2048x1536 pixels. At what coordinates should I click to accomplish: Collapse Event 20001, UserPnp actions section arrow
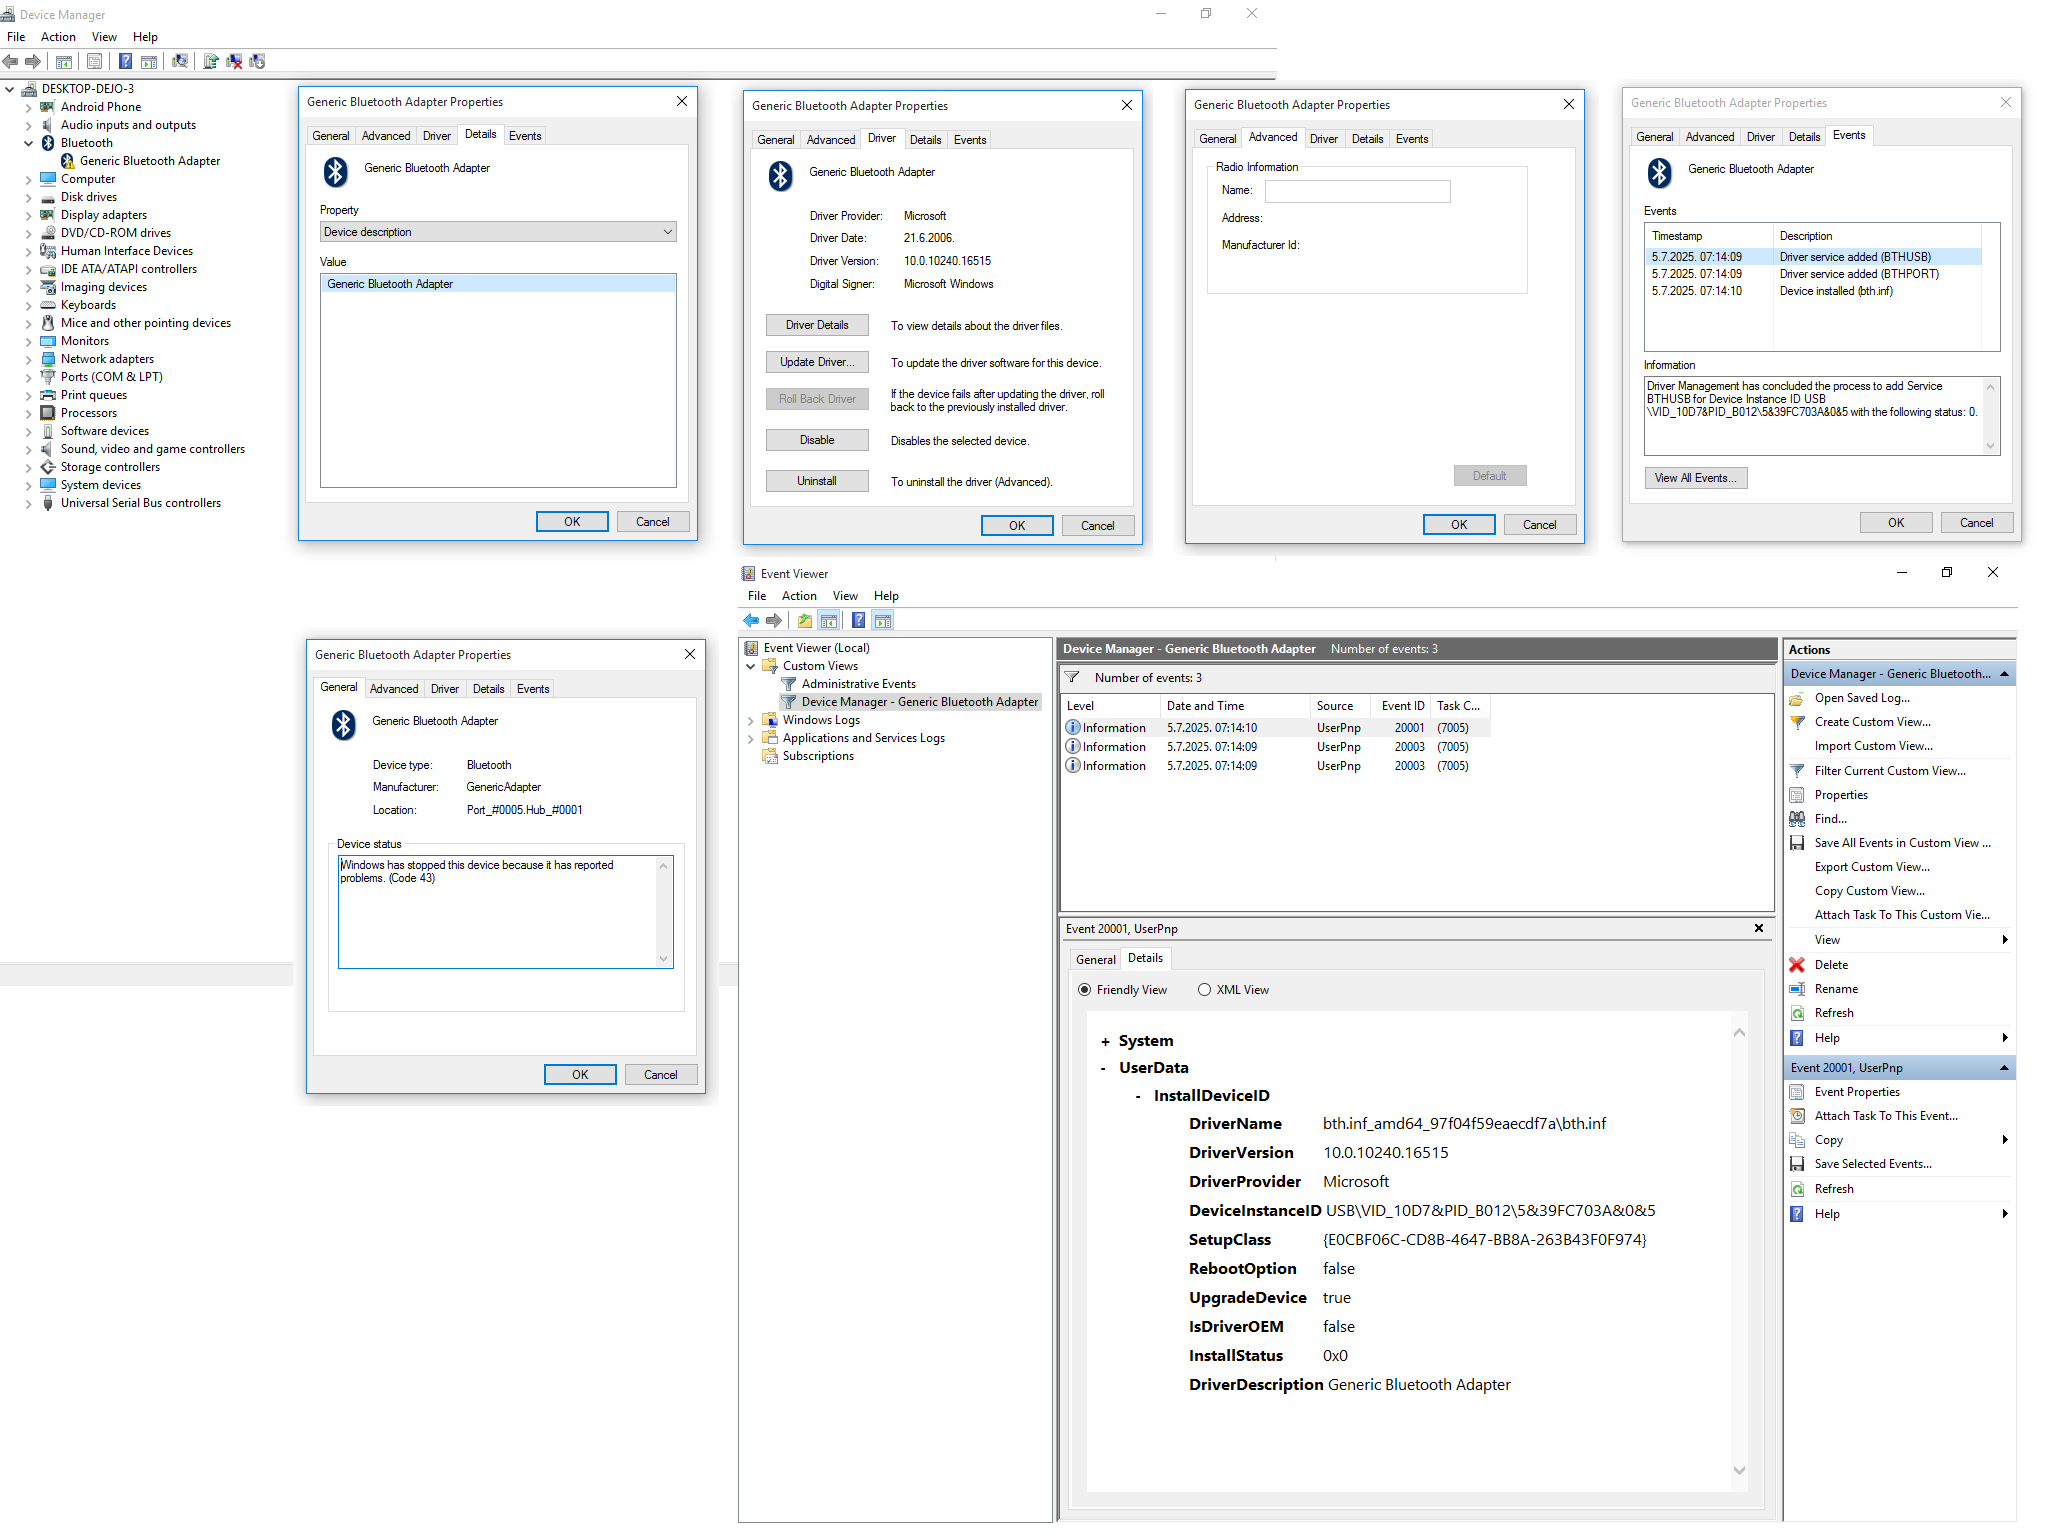[x=2004, y=1068]
